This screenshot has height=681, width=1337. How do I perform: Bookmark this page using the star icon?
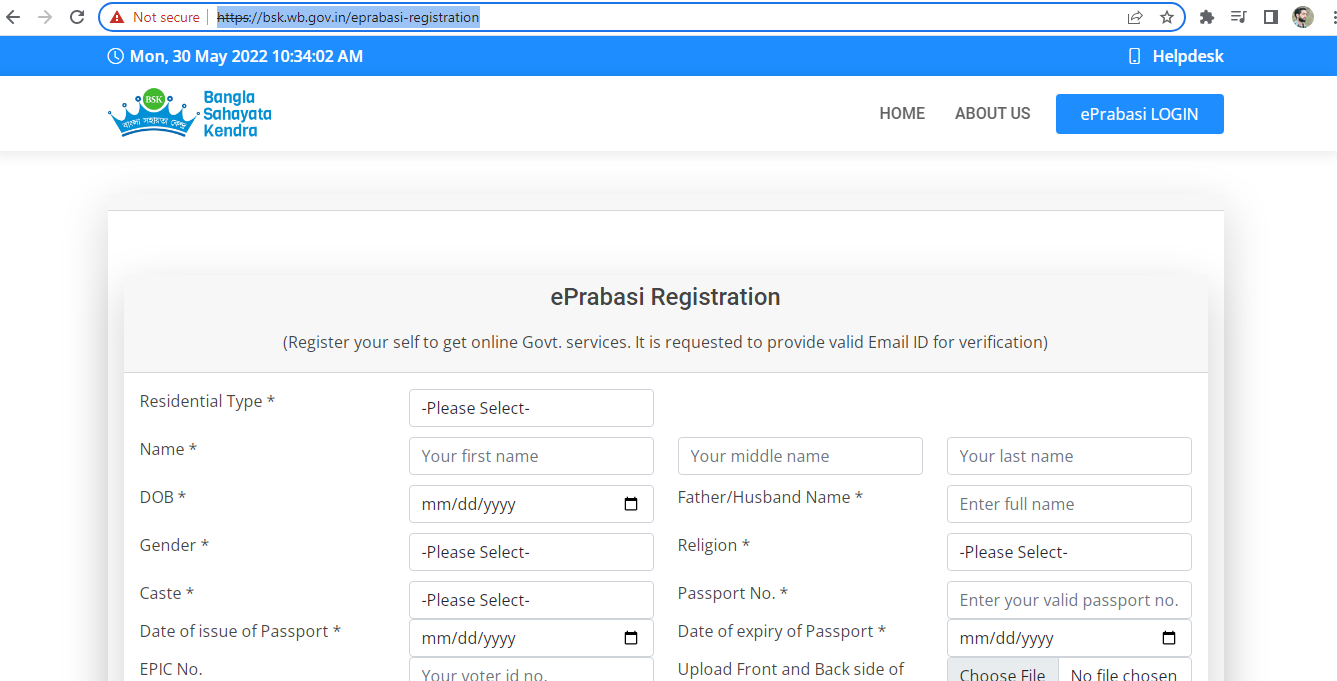pyautogui.click(x=1166, y=17)
